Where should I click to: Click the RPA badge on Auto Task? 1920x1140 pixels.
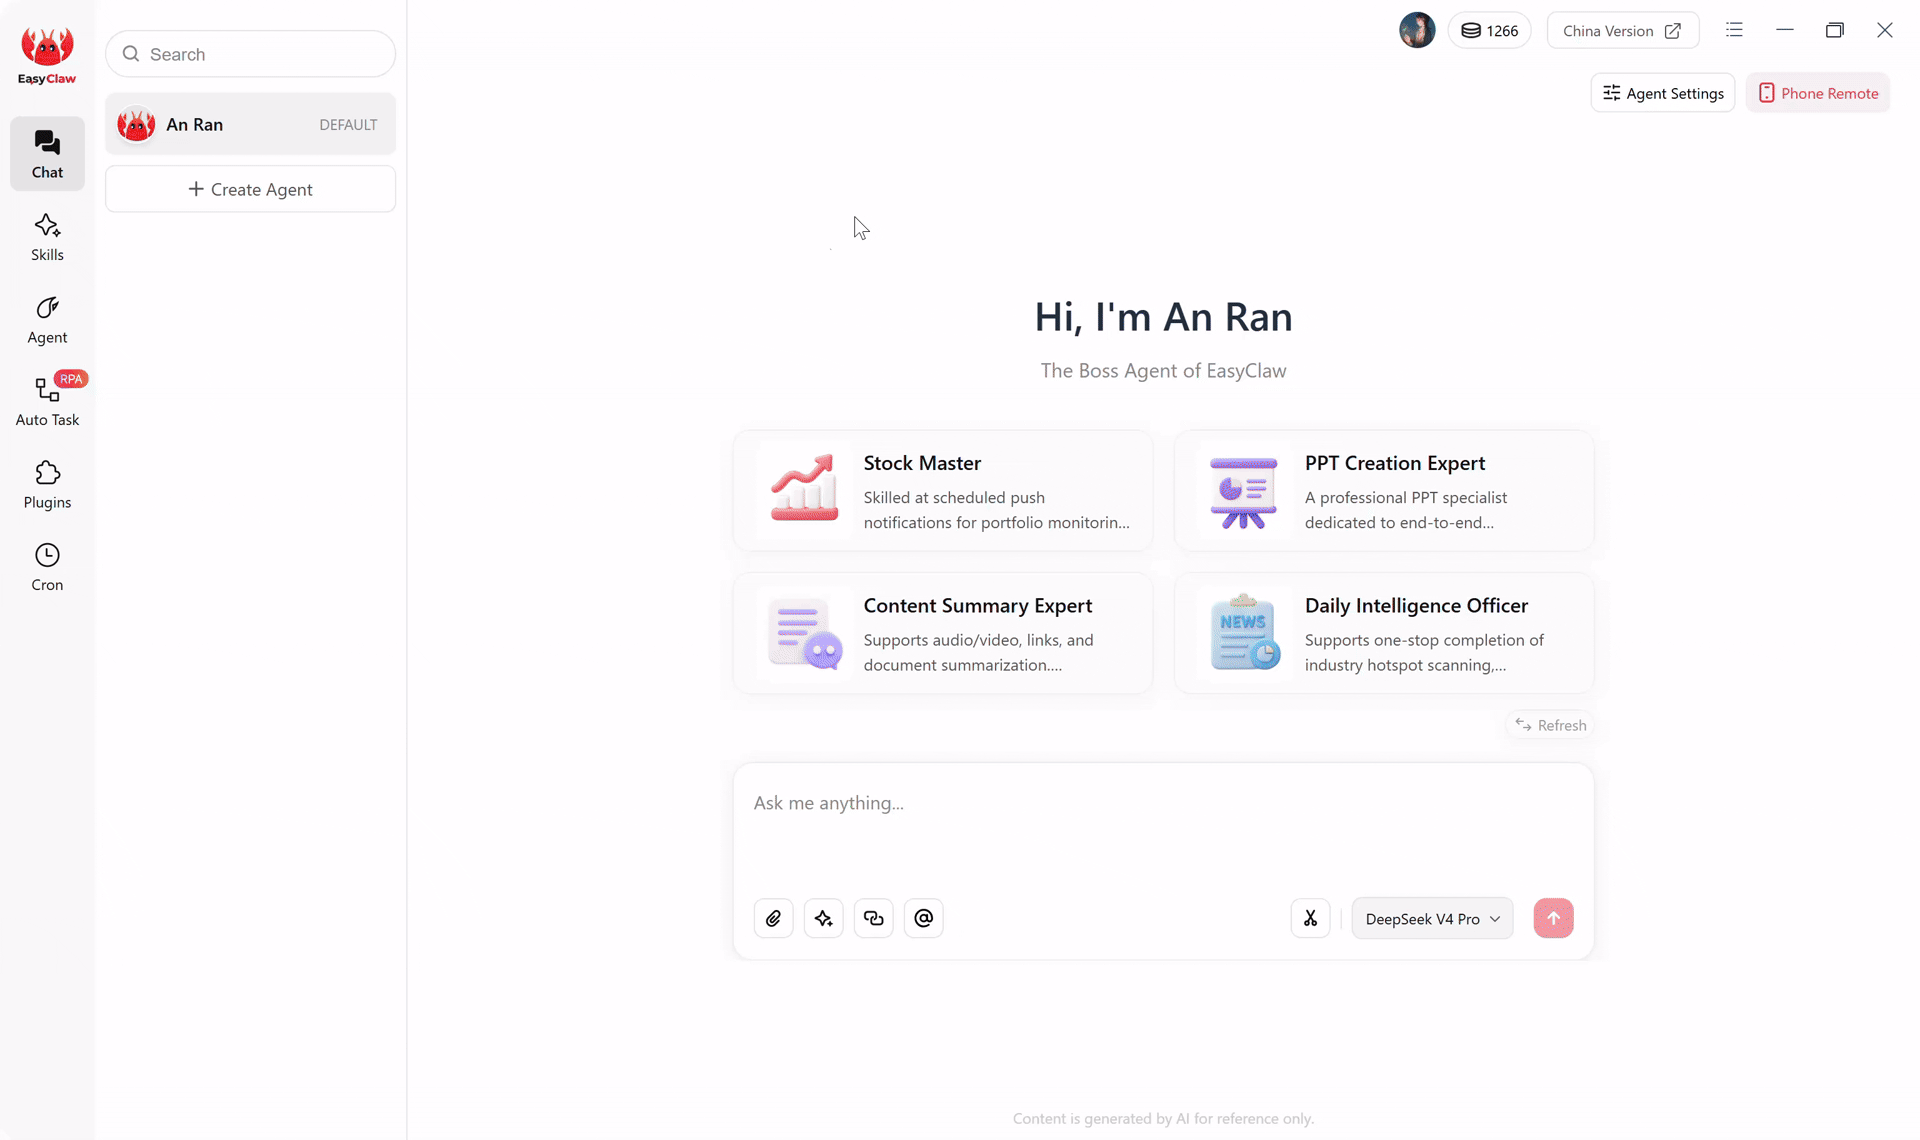point(71,379)
